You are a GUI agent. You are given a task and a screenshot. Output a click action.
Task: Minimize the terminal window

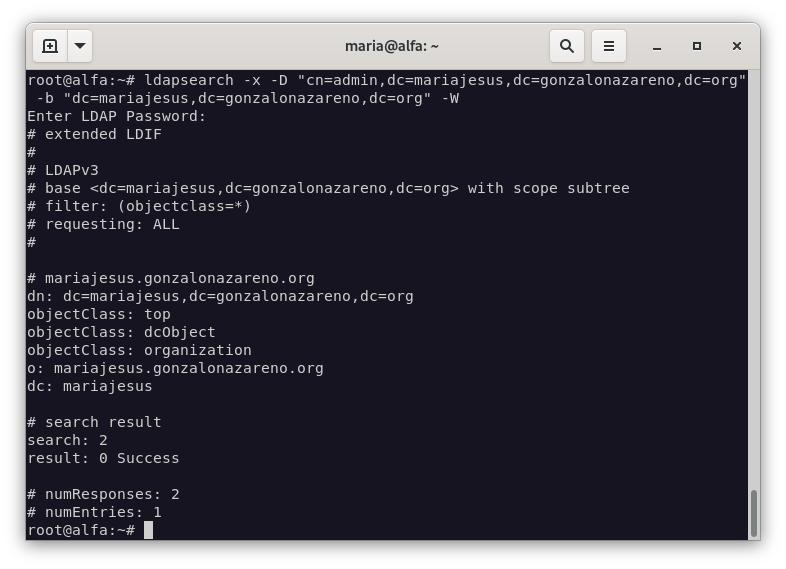click(x=657, y=46)
